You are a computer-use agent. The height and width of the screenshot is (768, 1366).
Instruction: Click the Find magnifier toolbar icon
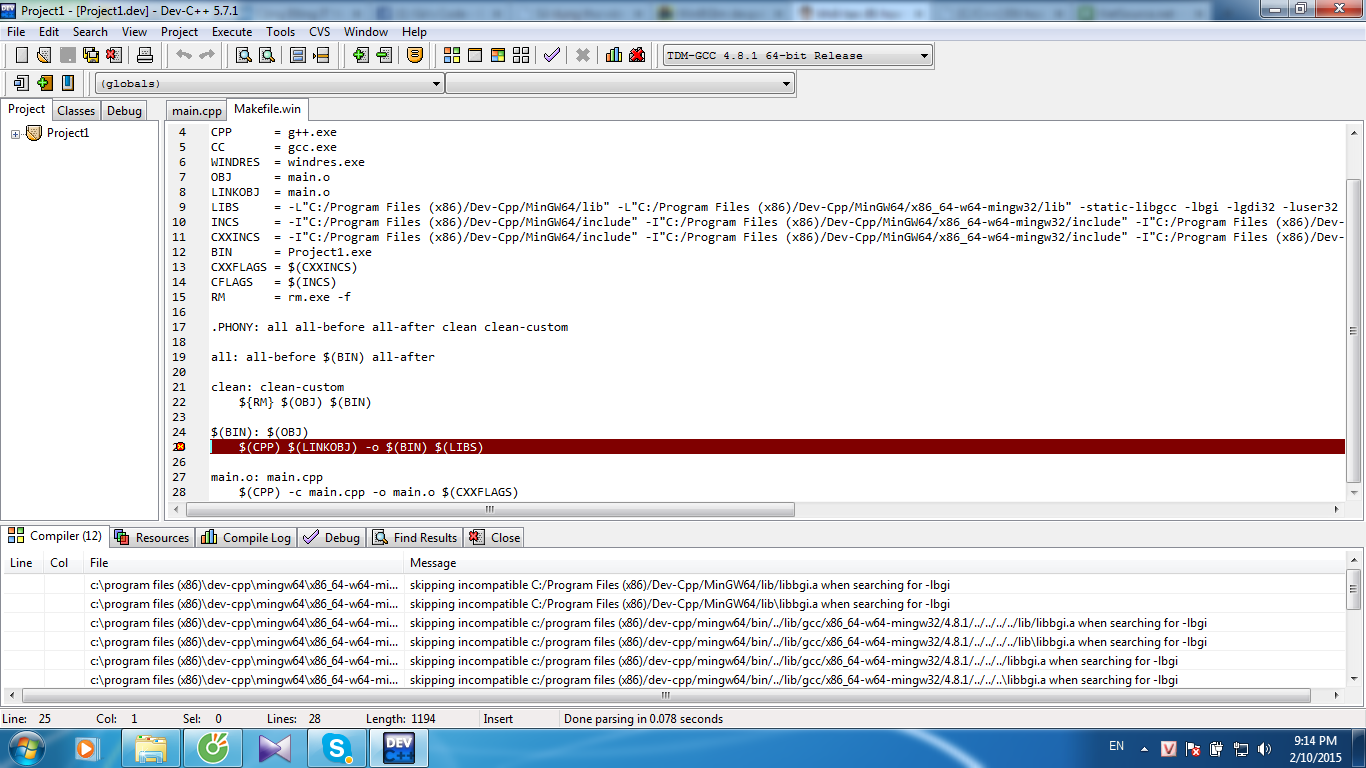click(243, 55)
